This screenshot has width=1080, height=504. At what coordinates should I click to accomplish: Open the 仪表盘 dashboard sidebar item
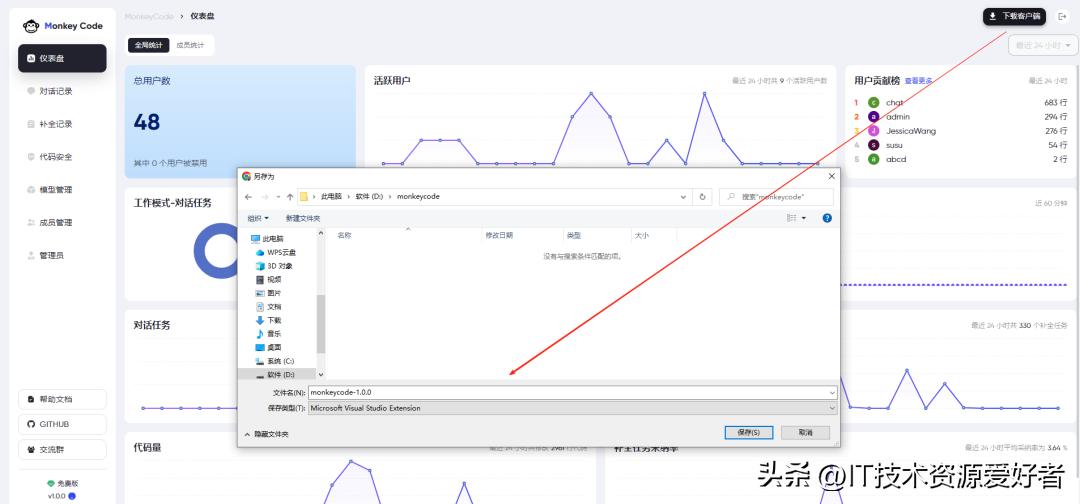point(62,59)
